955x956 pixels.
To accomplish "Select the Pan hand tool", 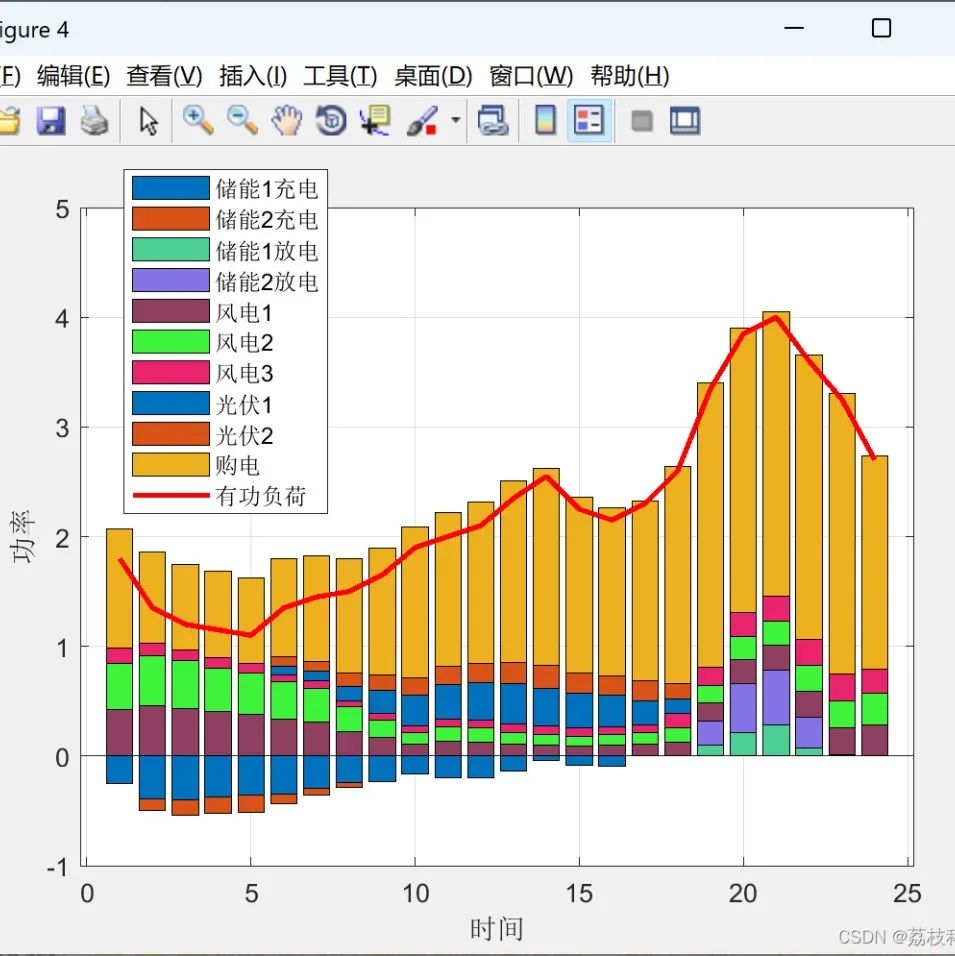I will (287, 120).
